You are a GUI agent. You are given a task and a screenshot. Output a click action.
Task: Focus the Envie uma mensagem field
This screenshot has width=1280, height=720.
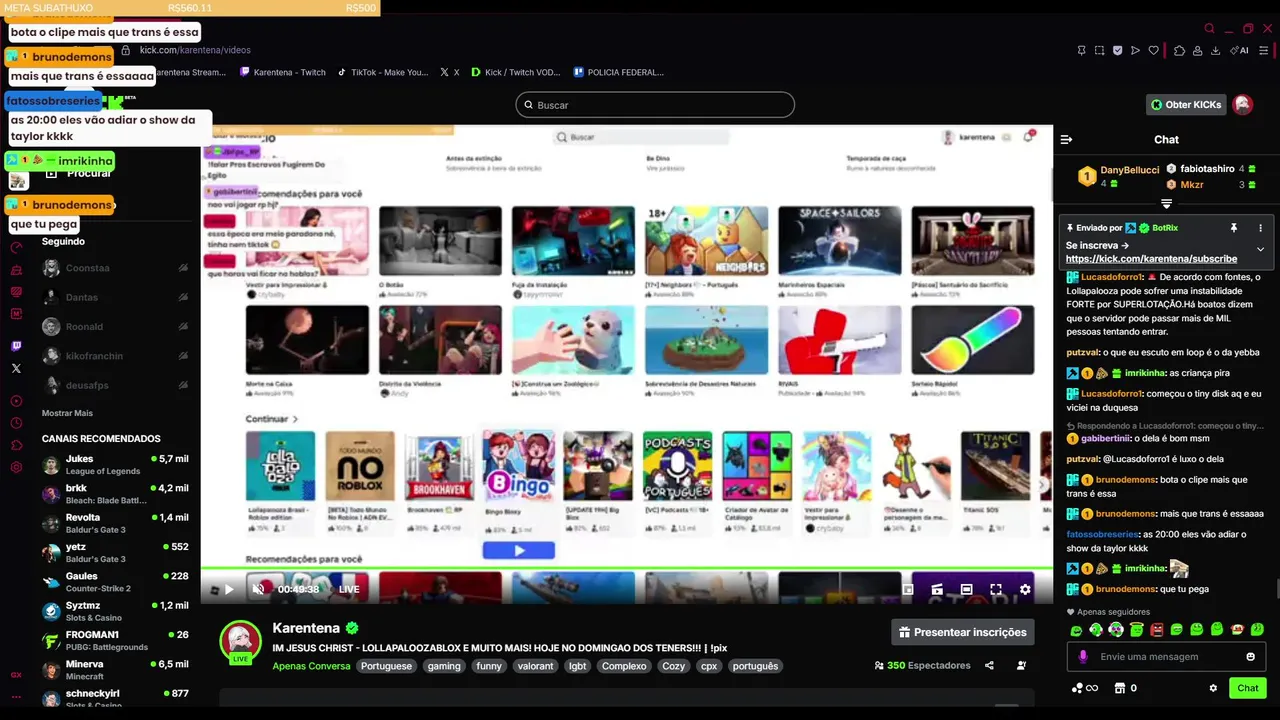coord(1166,657)
